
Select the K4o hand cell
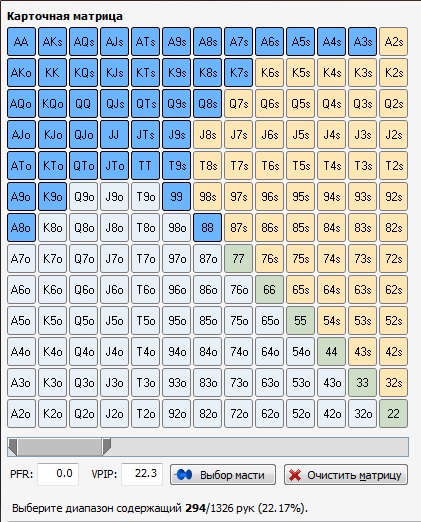(x=52, y=352)
